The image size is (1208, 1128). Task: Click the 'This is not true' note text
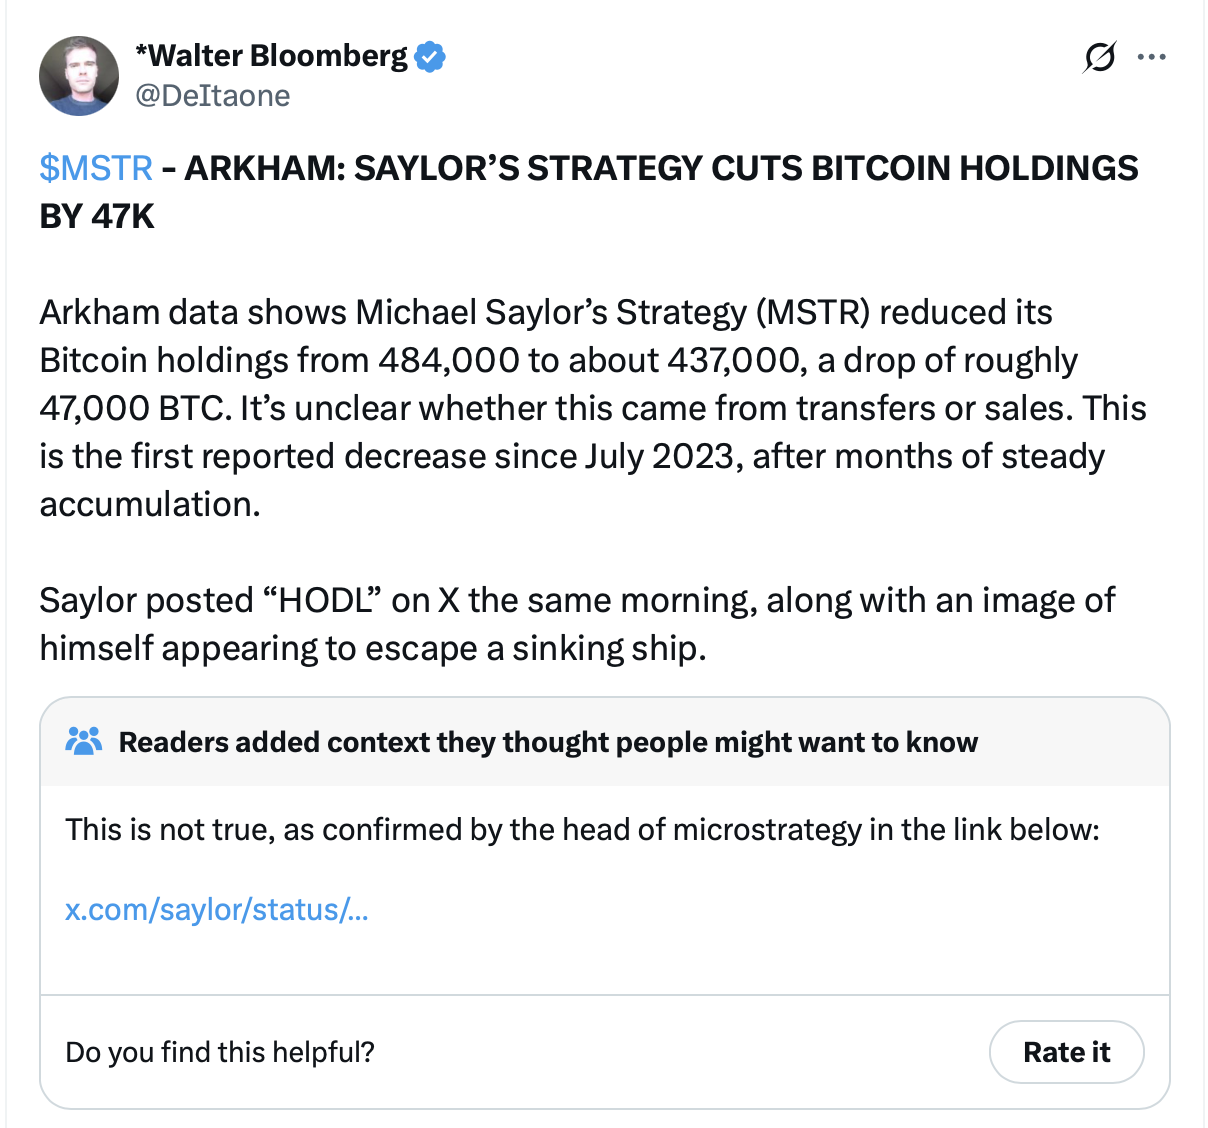pyautogui.click(x=582, y=830)
